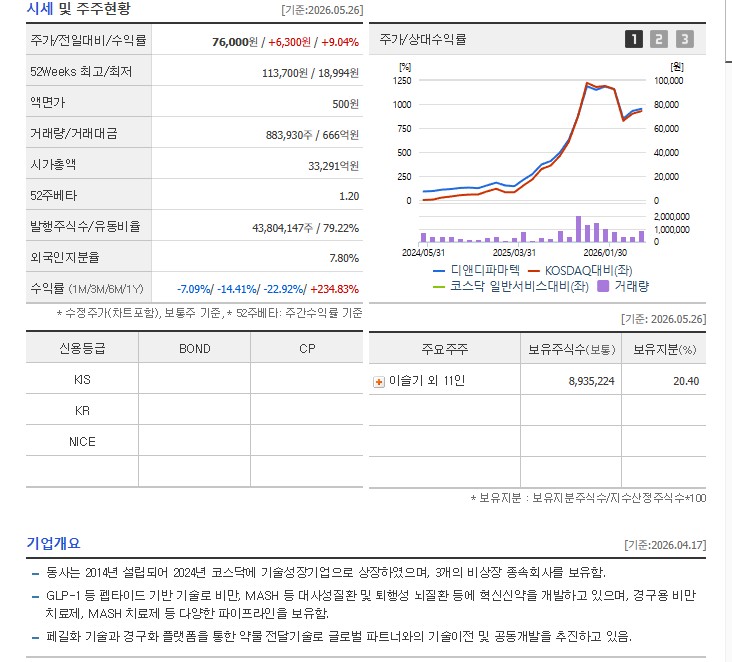
Task: Click 883,930주 / 666억원 trading volume value
Action: click(312, 135)
